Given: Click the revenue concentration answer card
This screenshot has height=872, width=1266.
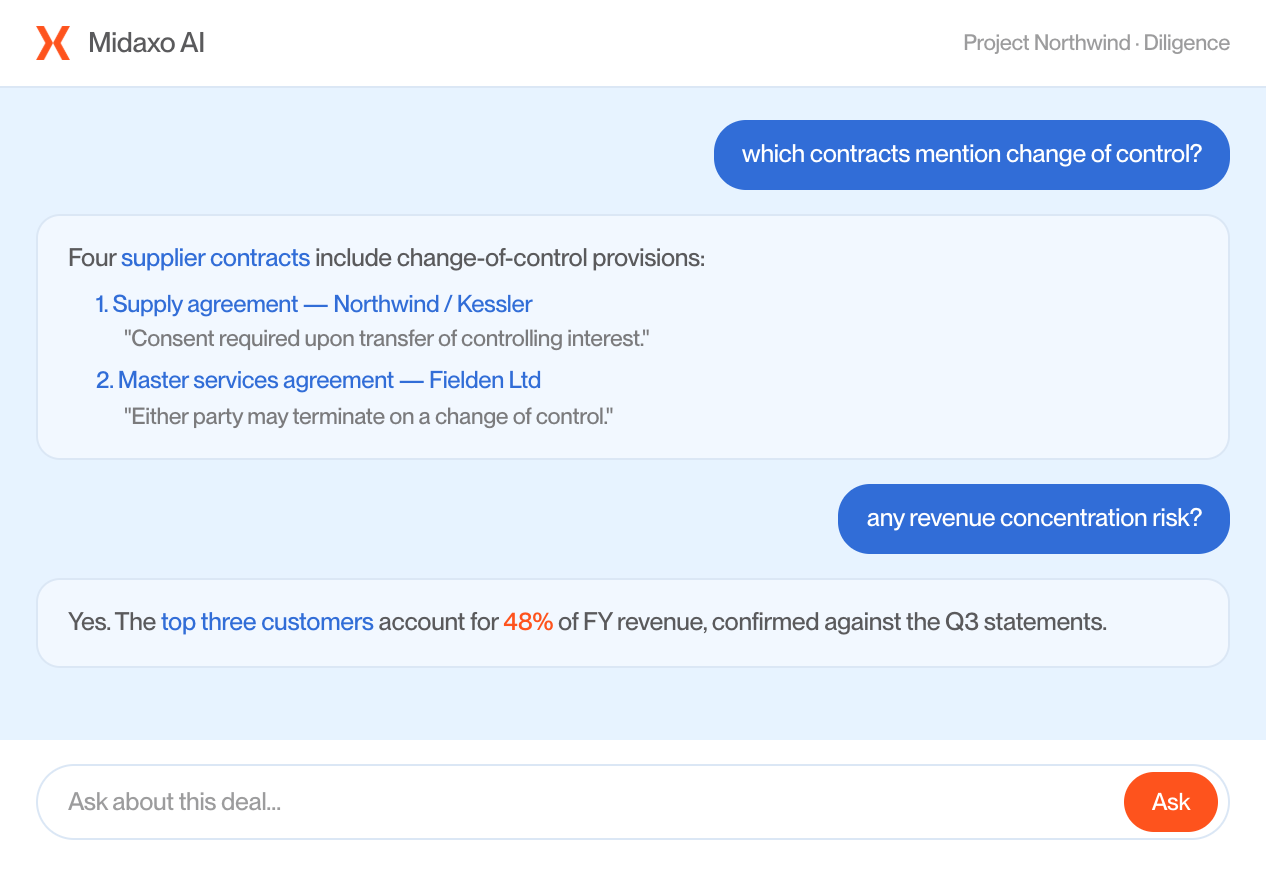Looking at the screenshot, I should click(x=633, y=623).
